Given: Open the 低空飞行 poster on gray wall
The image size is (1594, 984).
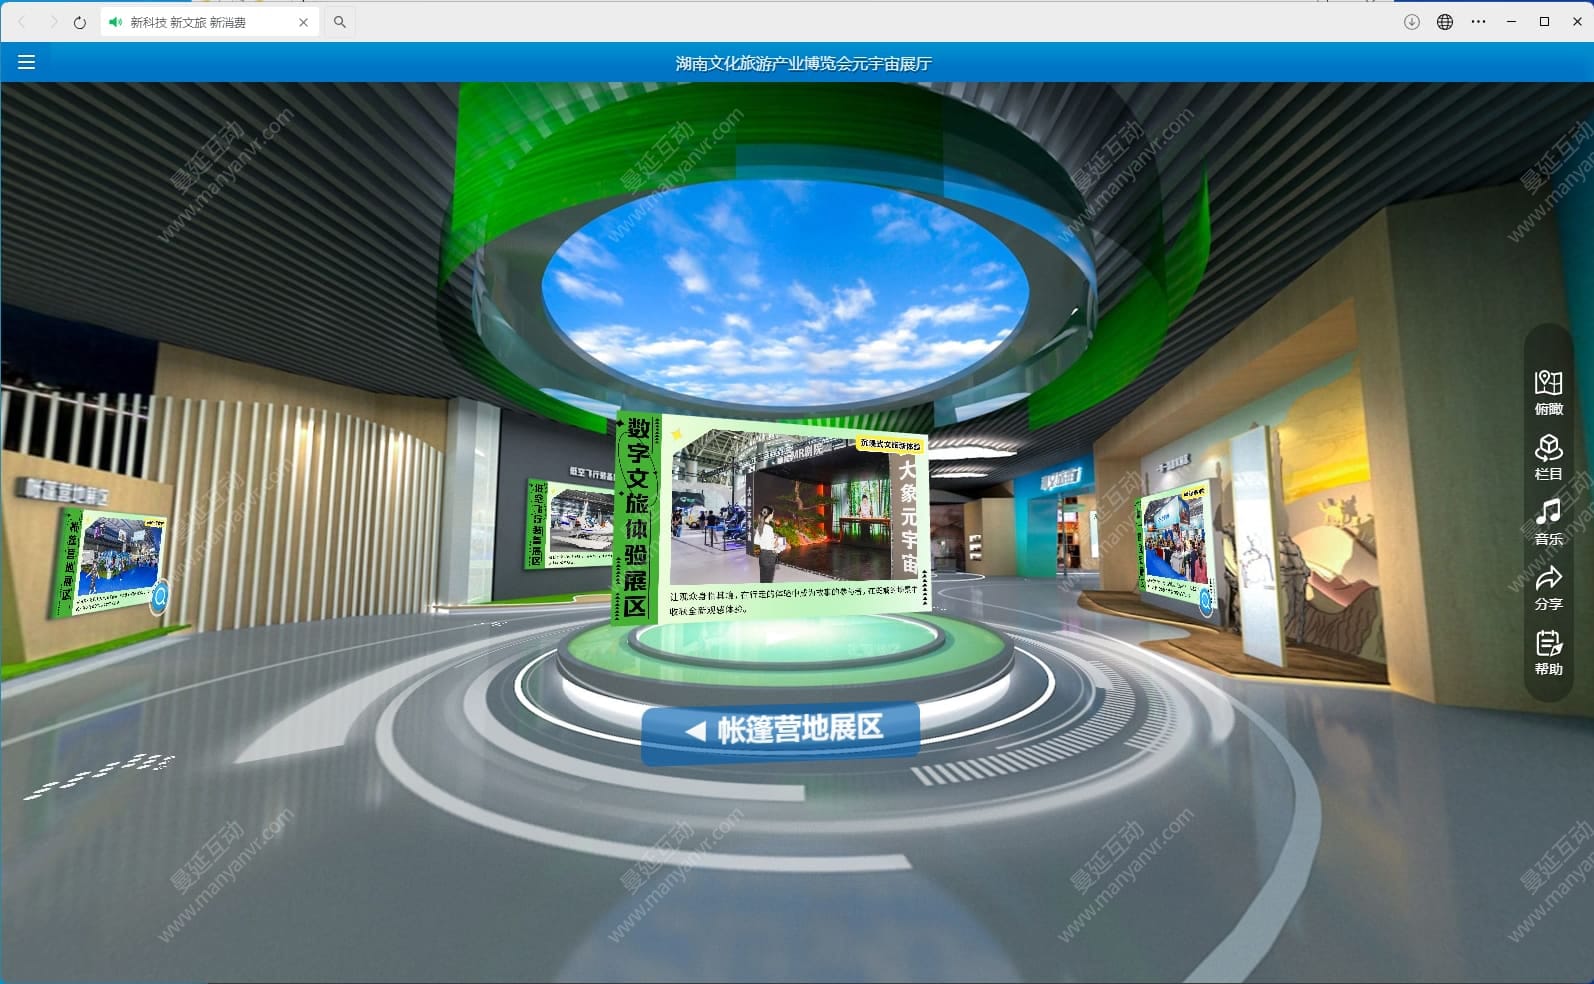Looking at the screenshot, I should (569, 525).
